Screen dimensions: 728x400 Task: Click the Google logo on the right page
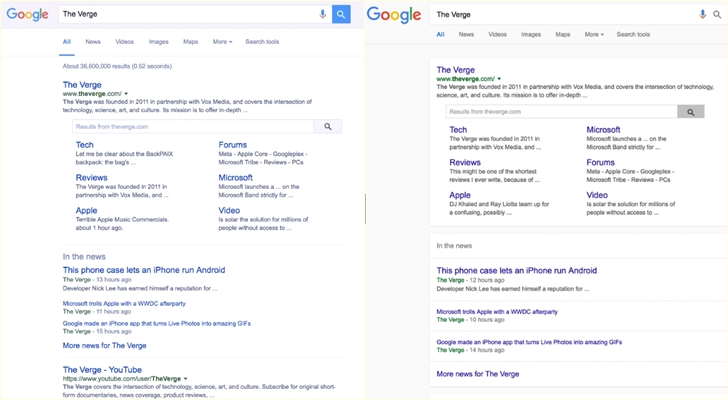pyautogui.click(x=394, y=15)
